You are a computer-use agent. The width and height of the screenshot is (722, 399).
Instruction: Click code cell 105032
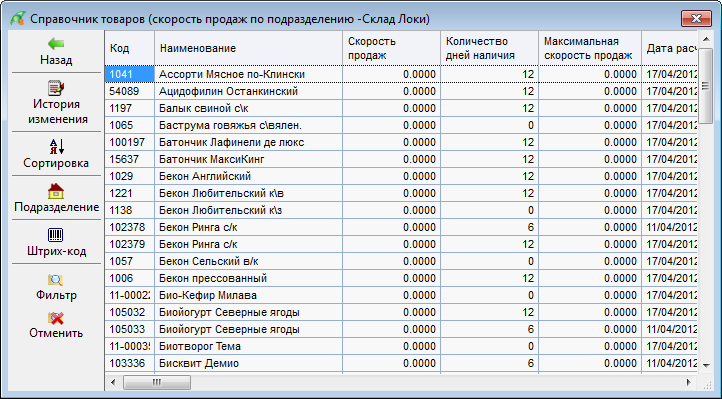pyautogui.click(x=130, y=312)
